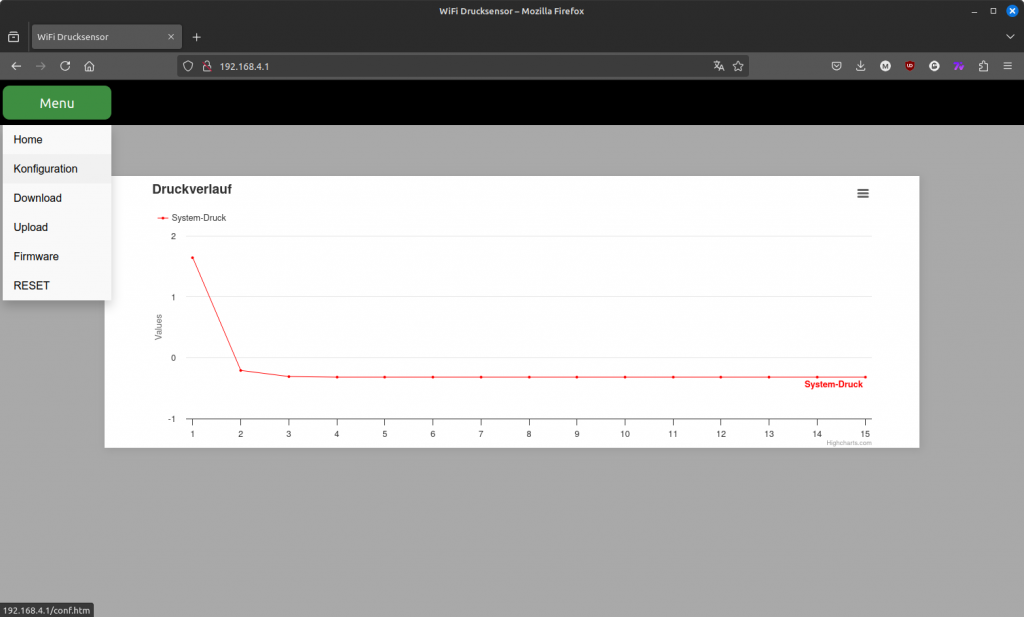Toggle System-Druck series in chart legend
Viewport: 1024px width, 617px height.
tap(191, 217)
